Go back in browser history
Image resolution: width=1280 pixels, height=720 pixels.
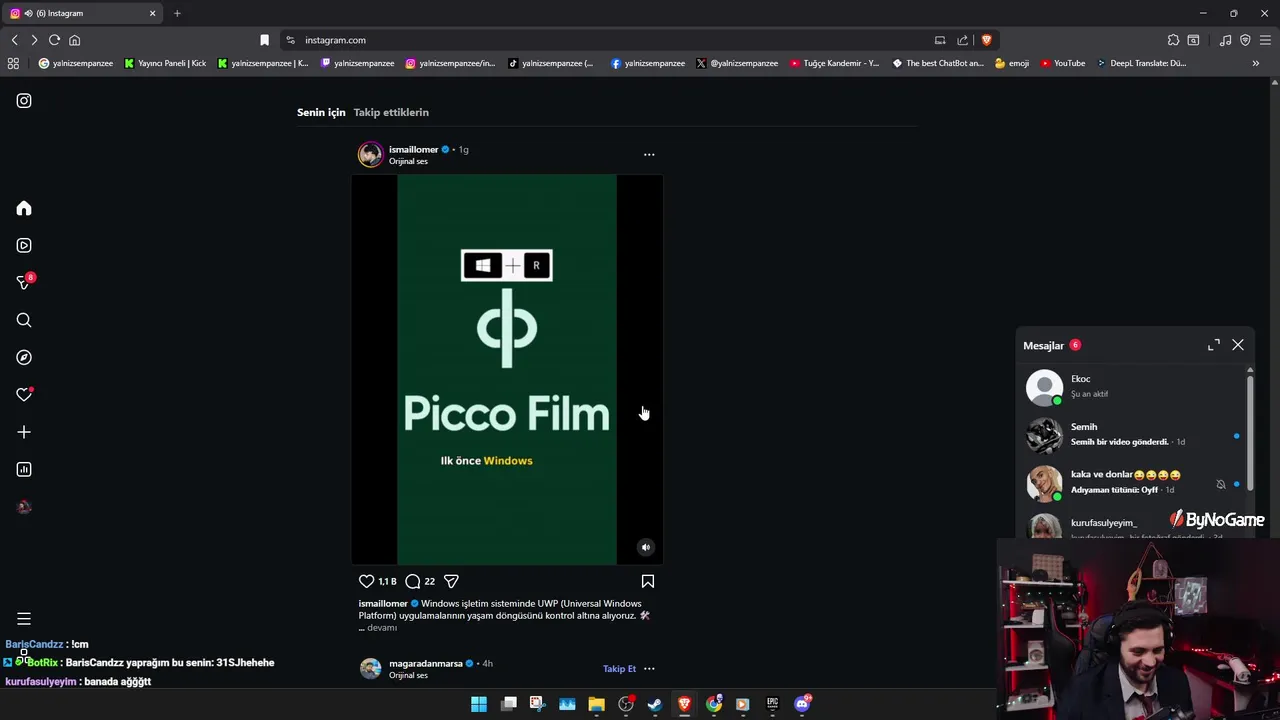(14, 40)
